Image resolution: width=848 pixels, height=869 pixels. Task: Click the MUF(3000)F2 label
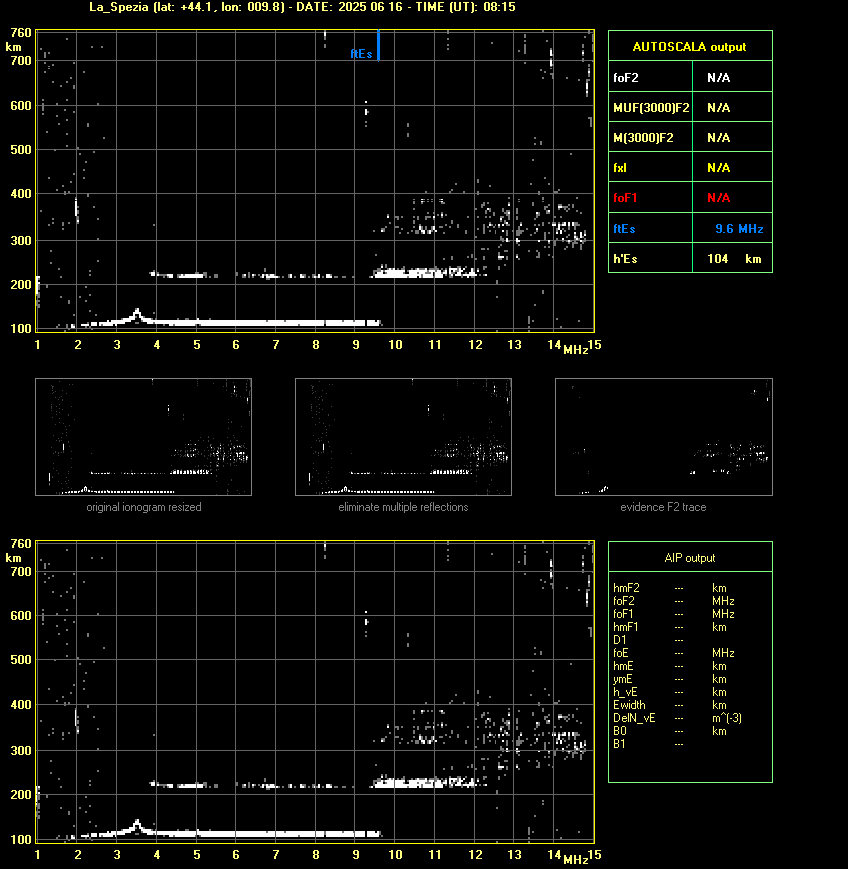click(x=651, y=108)
